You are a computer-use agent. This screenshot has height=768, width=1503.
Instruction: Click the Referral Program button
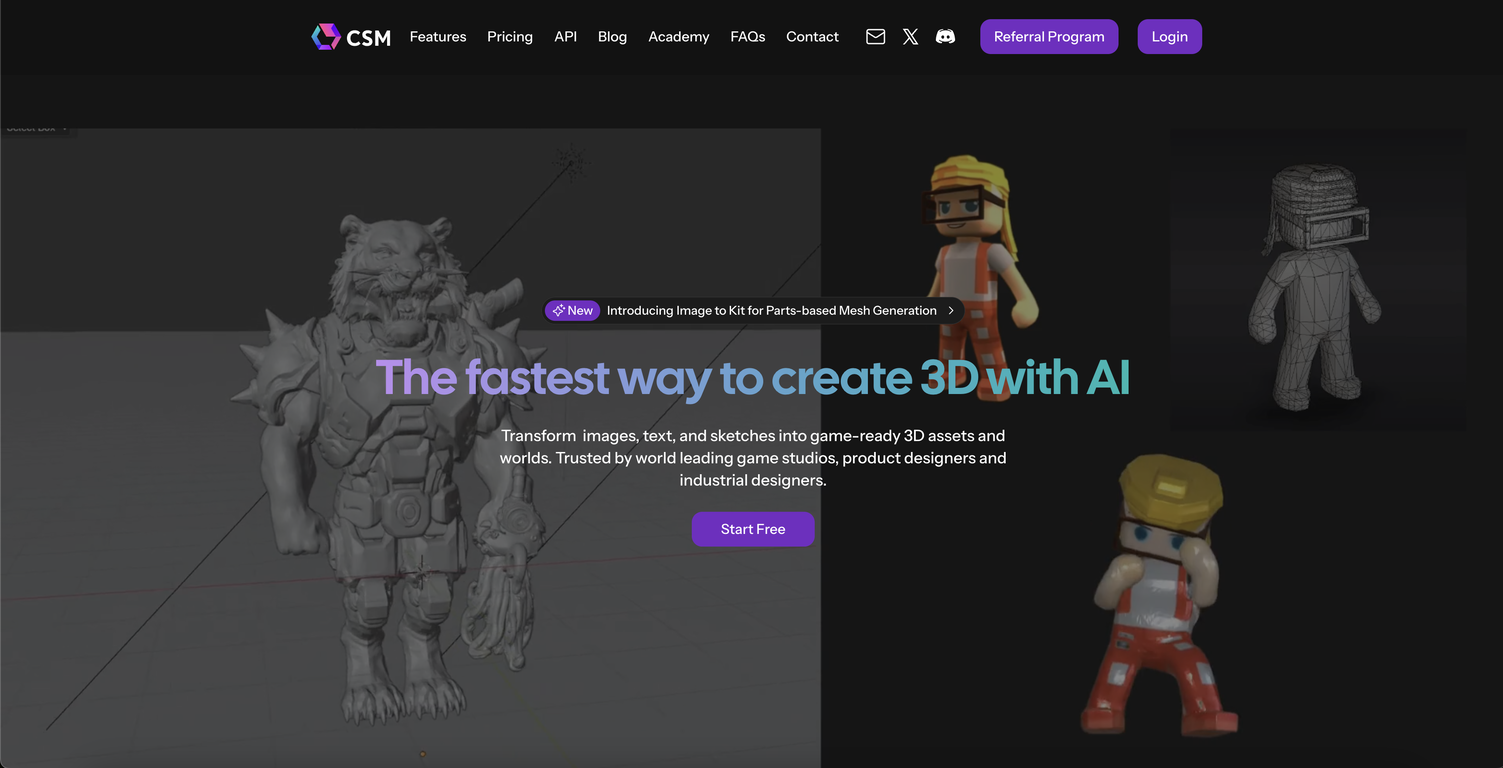click(1049, 37)
